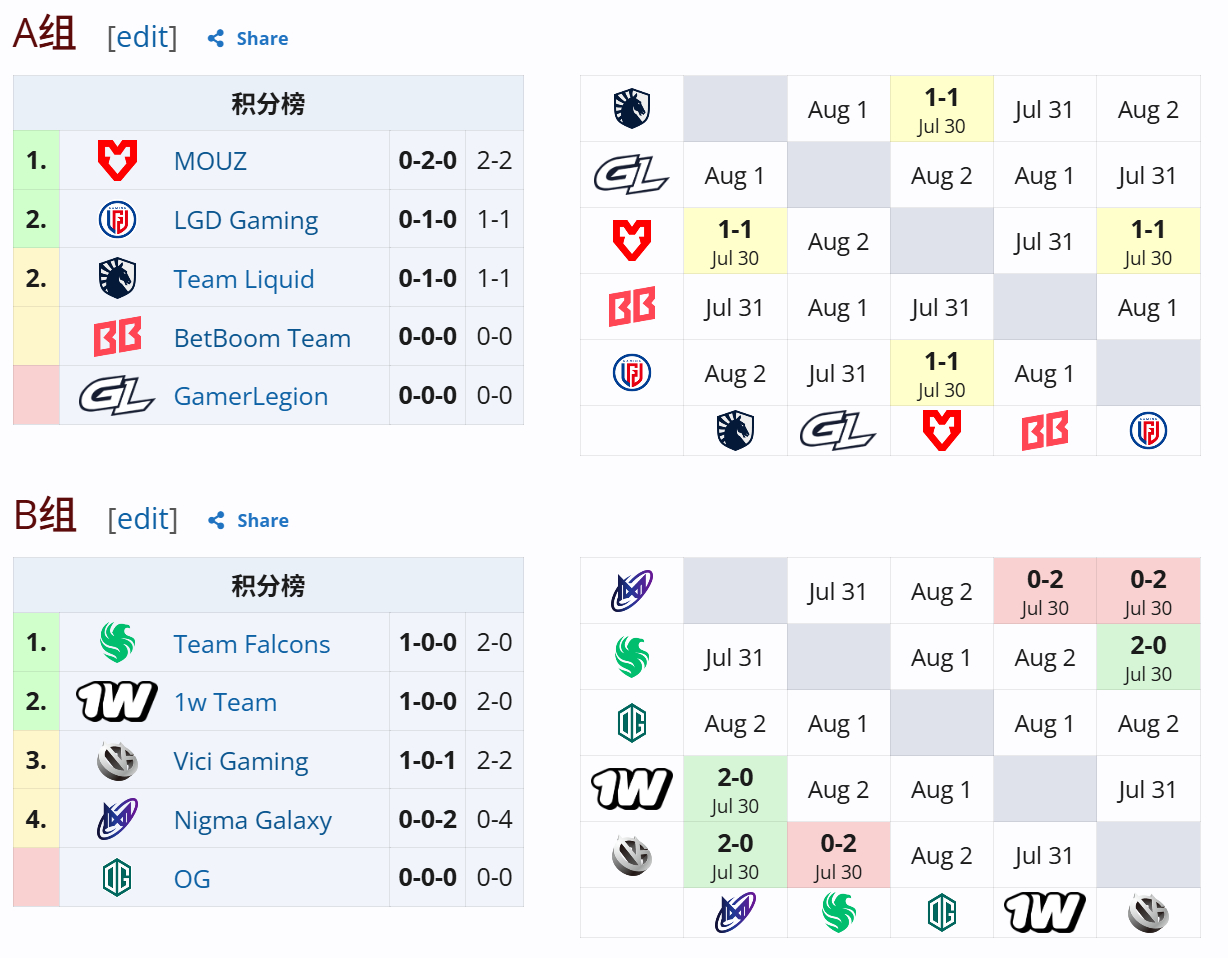The width and height of the screenshot is (1228, 958).
Task: Open the edit link for B组
Action: coord(142,519)
